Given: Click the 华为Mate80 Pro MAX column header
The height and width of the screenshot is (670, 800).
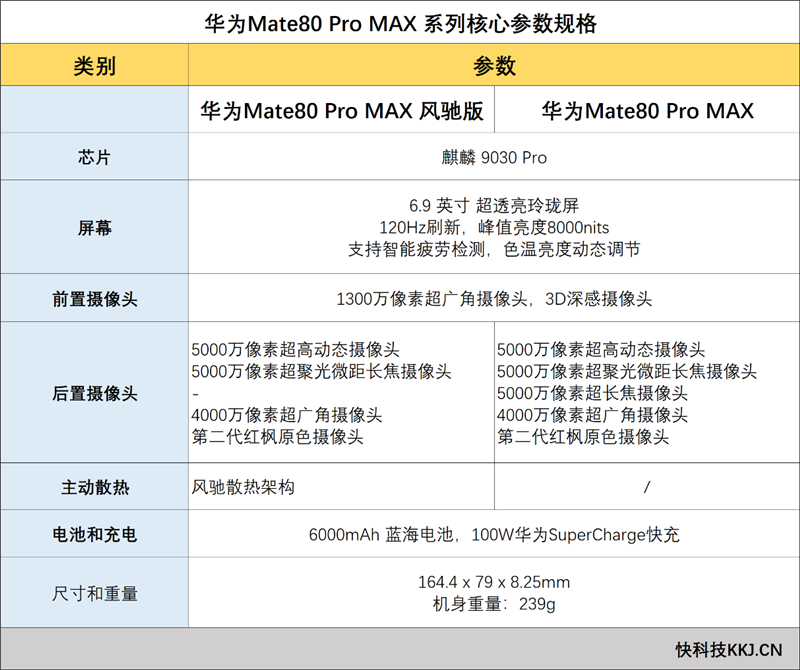Looking at the screenshot, I should coord(644,111).
